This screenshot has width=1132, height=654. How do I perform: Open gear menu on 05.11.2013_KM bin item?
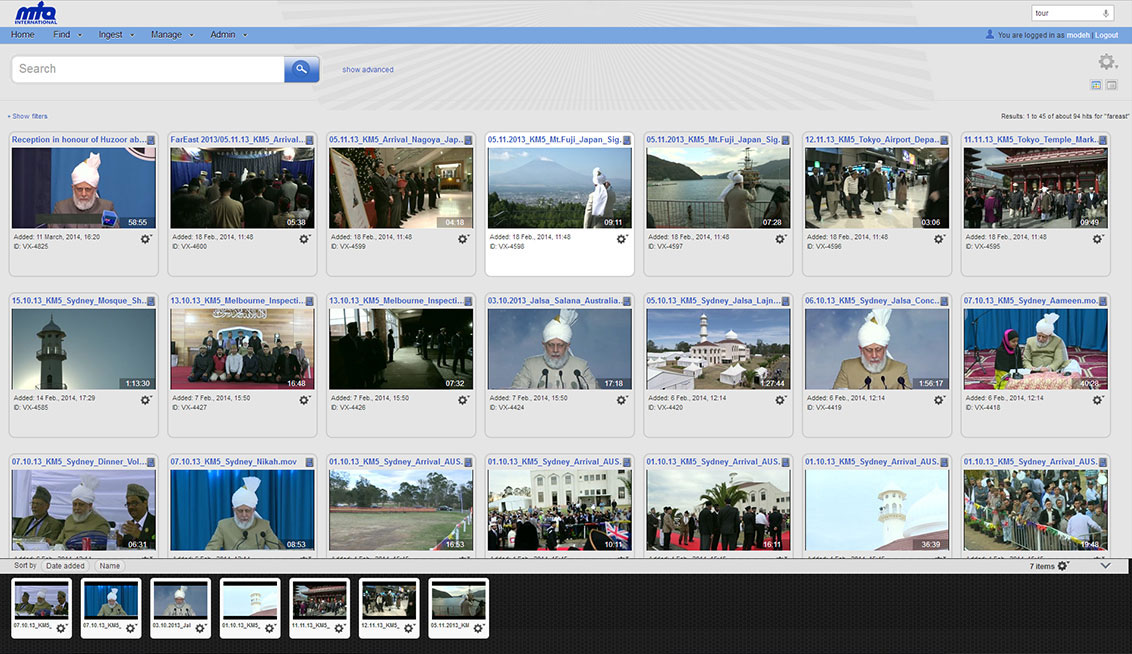[478, 629]
